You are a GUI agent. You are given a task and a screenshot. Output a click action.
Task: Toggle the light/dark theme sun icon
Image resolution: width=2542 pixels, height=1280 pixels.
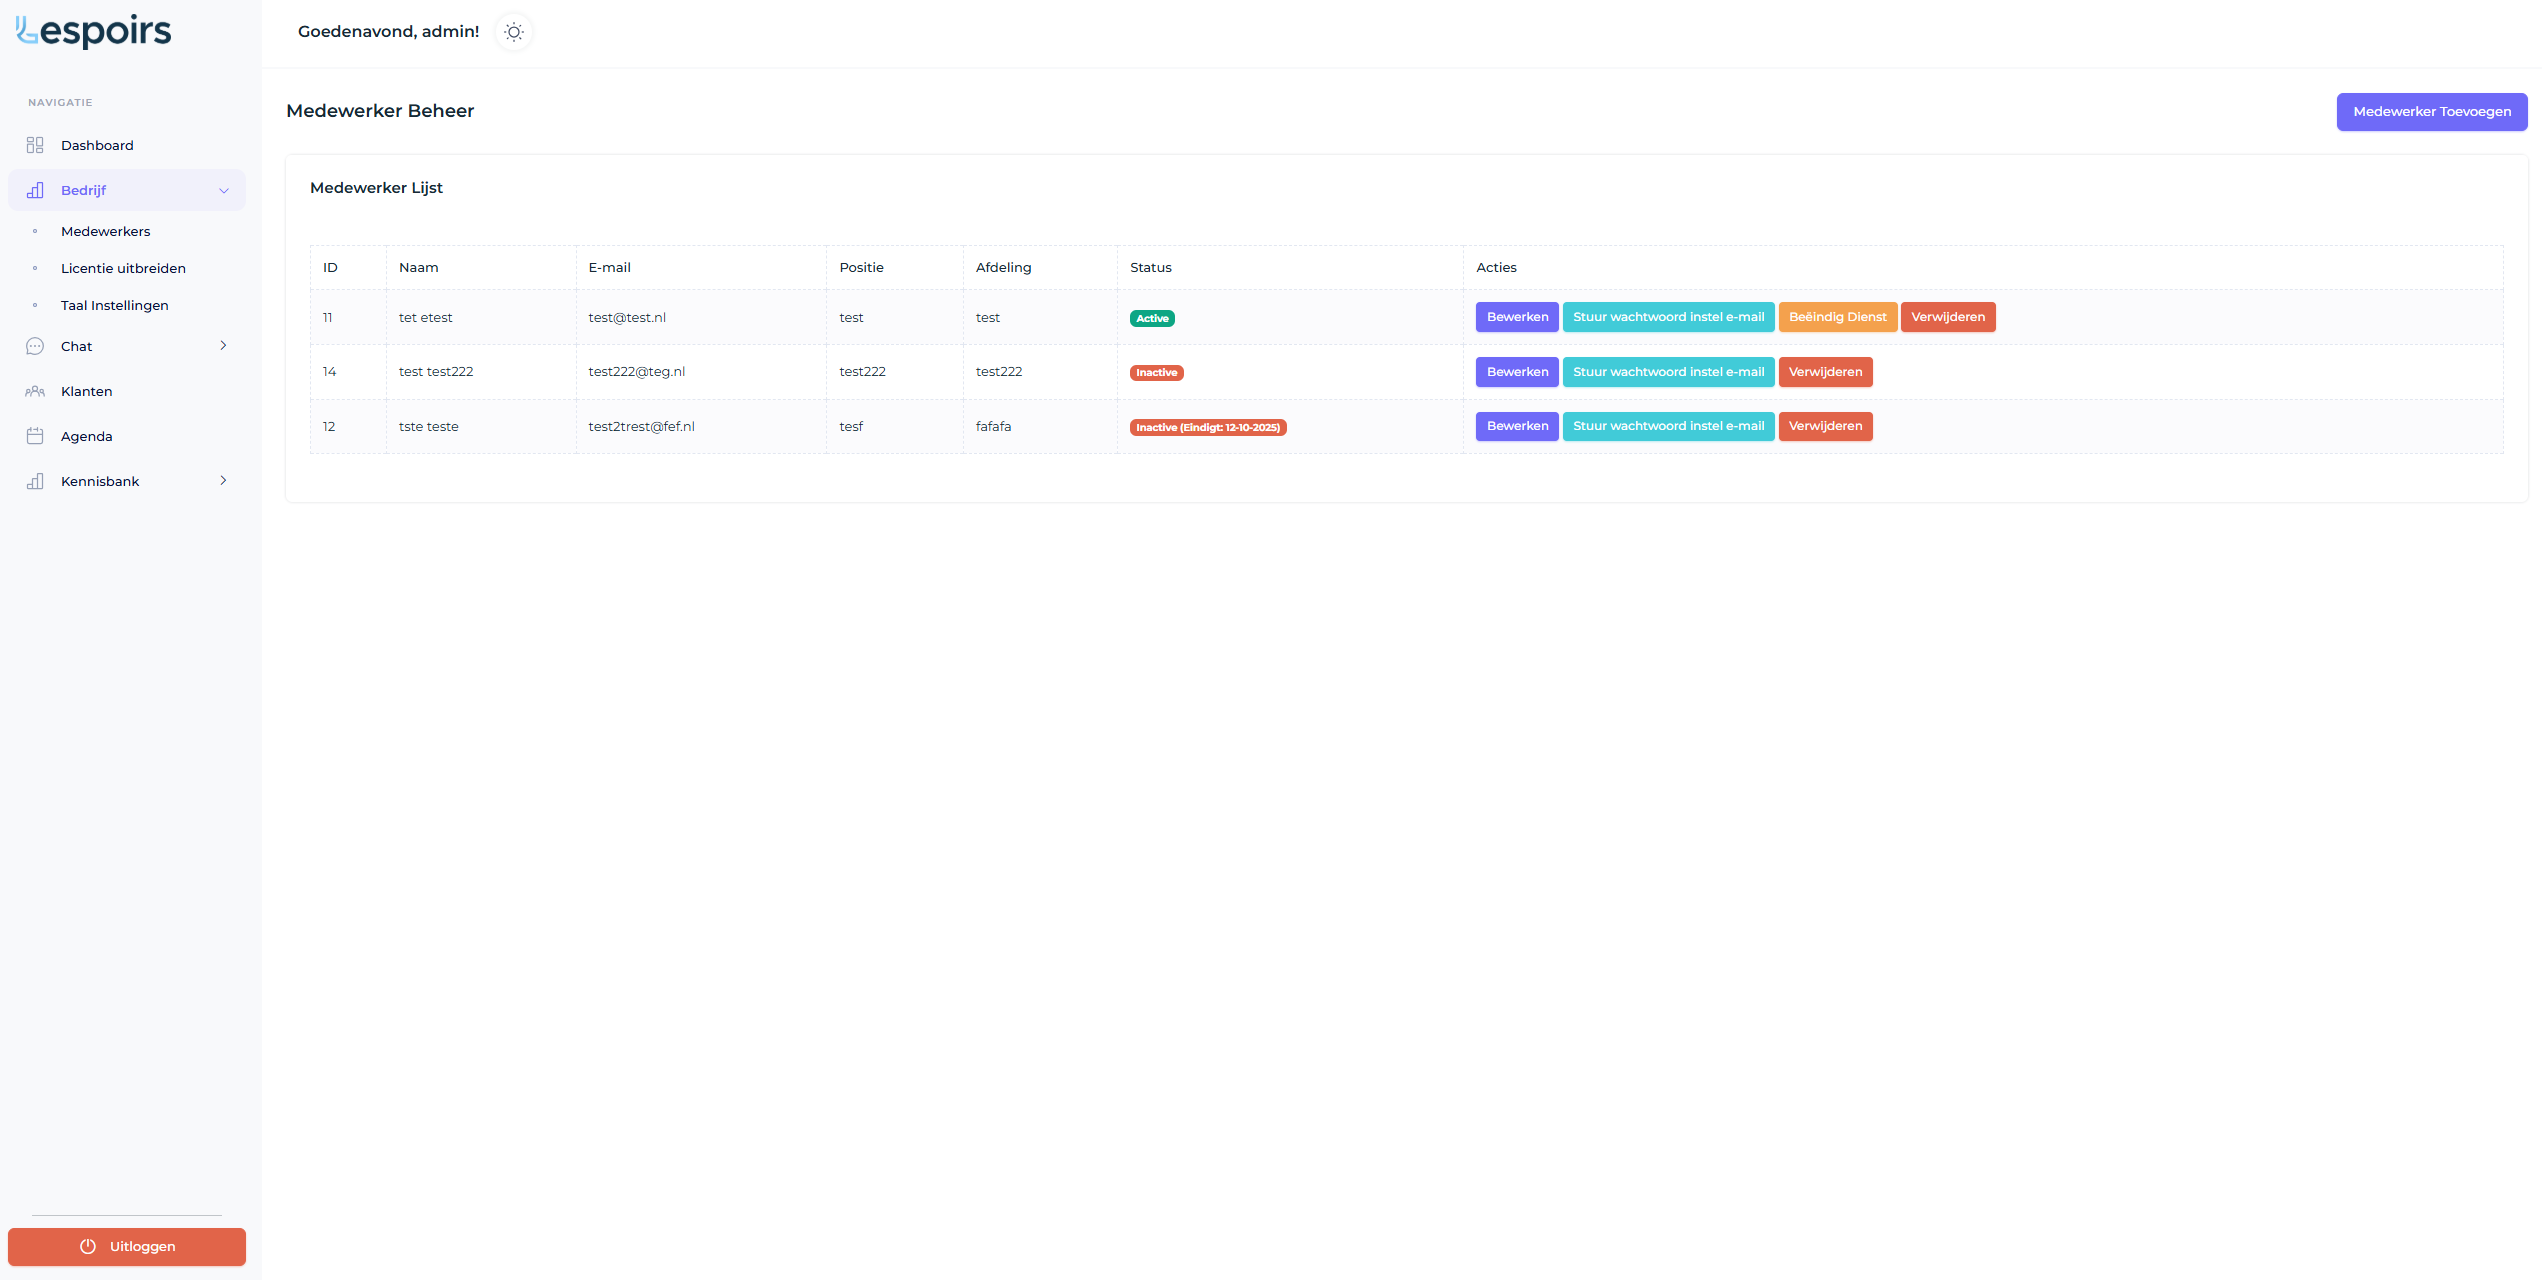514,32
